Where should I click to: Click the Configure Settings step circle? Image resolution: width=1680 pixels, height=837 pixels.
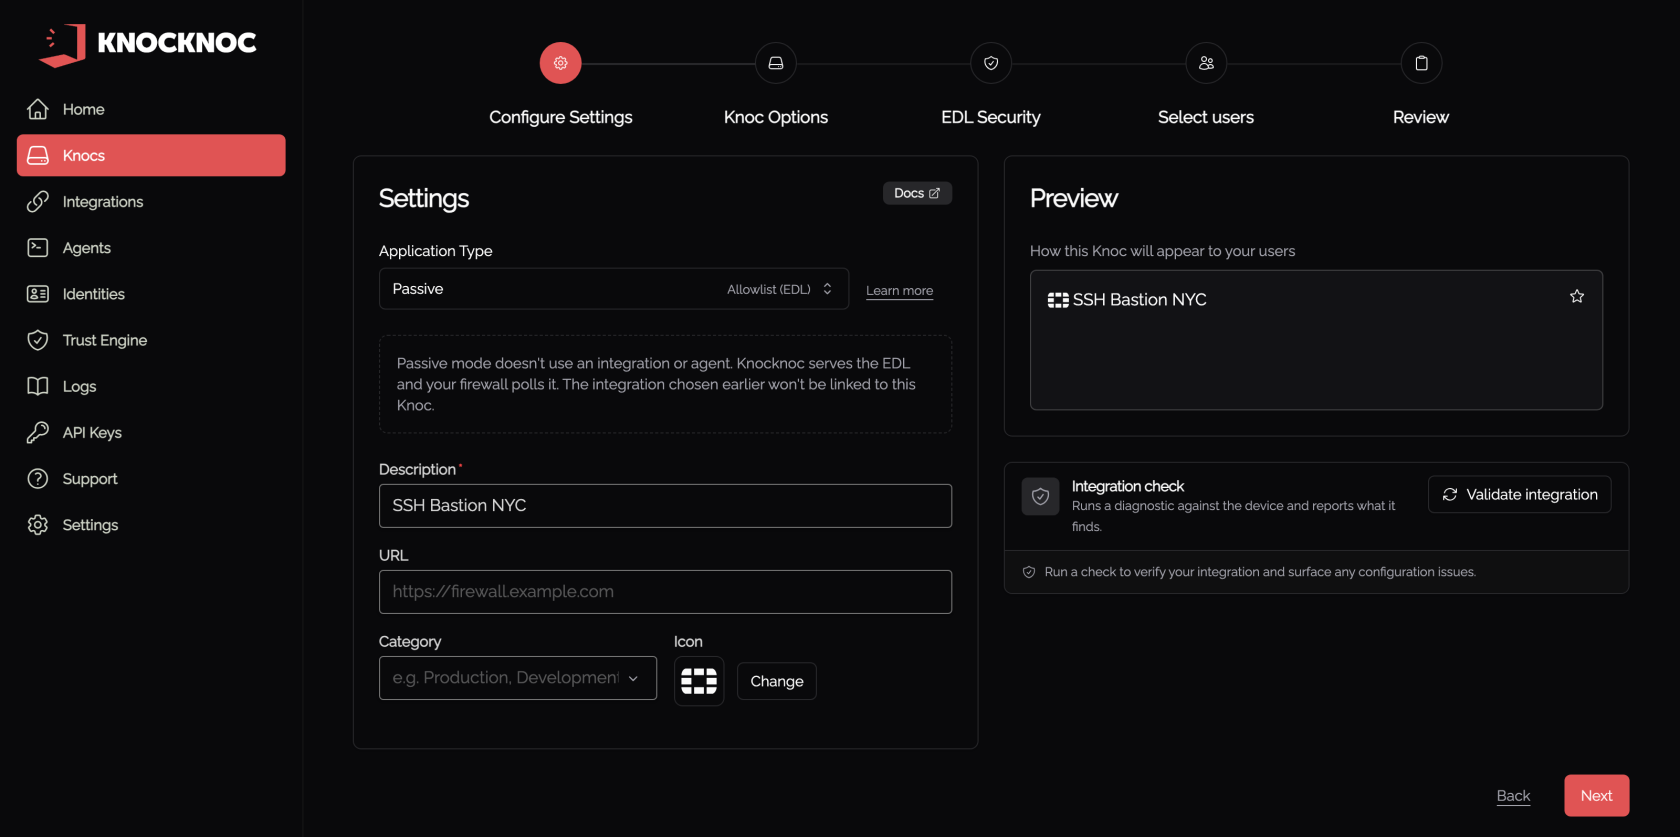pyautogui.click(x=561, y=63)
